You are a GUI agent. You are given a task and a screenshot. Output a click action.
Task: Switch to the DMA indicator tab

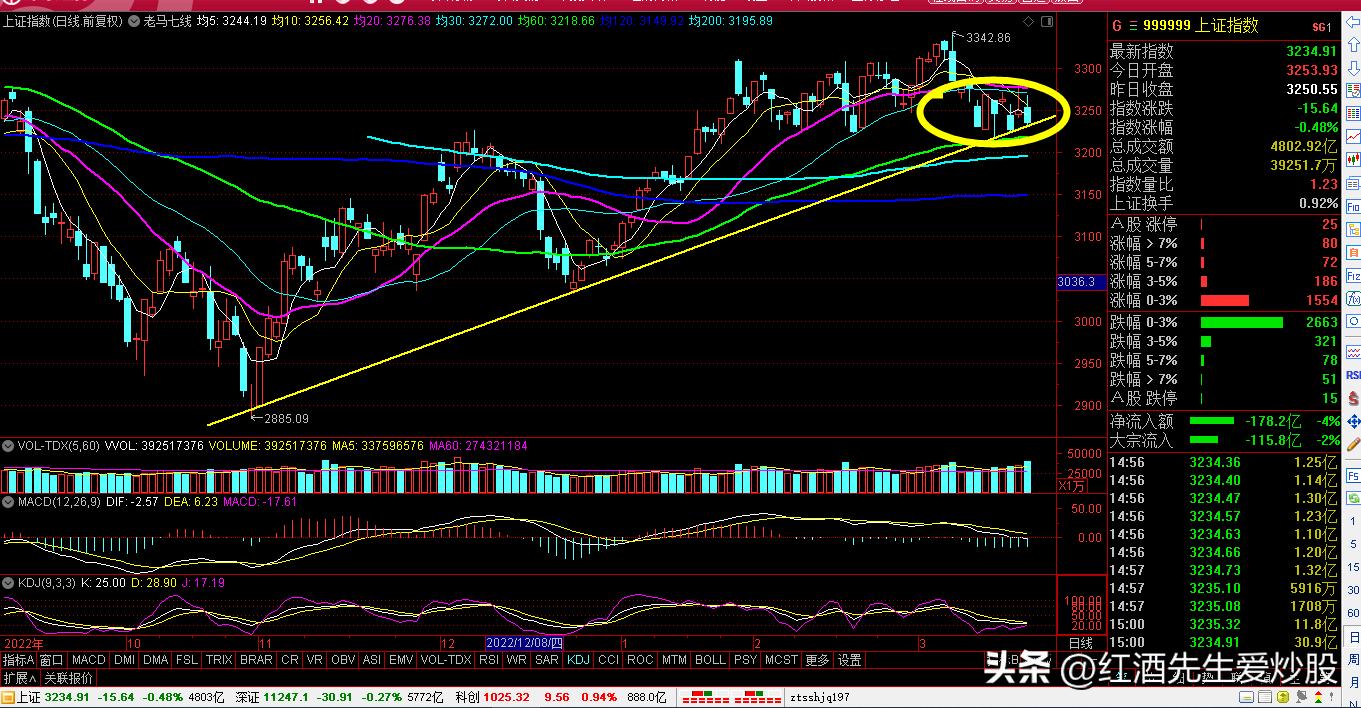point(155,660)
